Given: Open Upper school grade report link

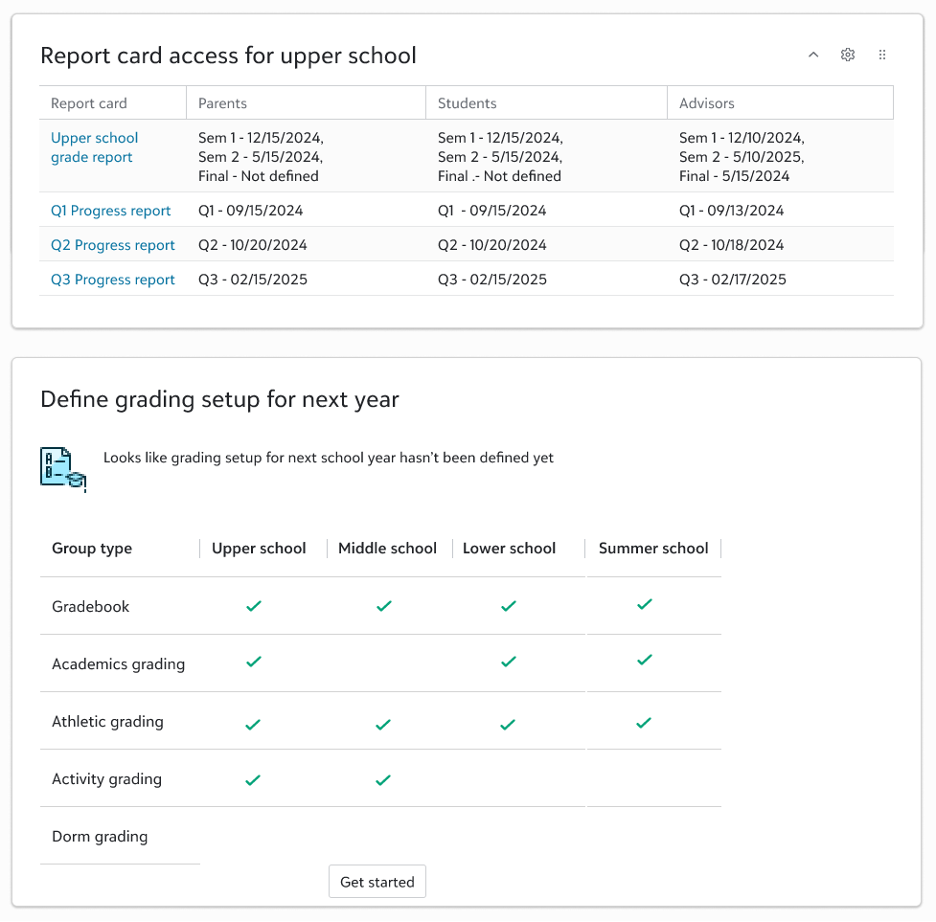Looking at the screenshot, I should pyautogui.click(x=94, y=148).
